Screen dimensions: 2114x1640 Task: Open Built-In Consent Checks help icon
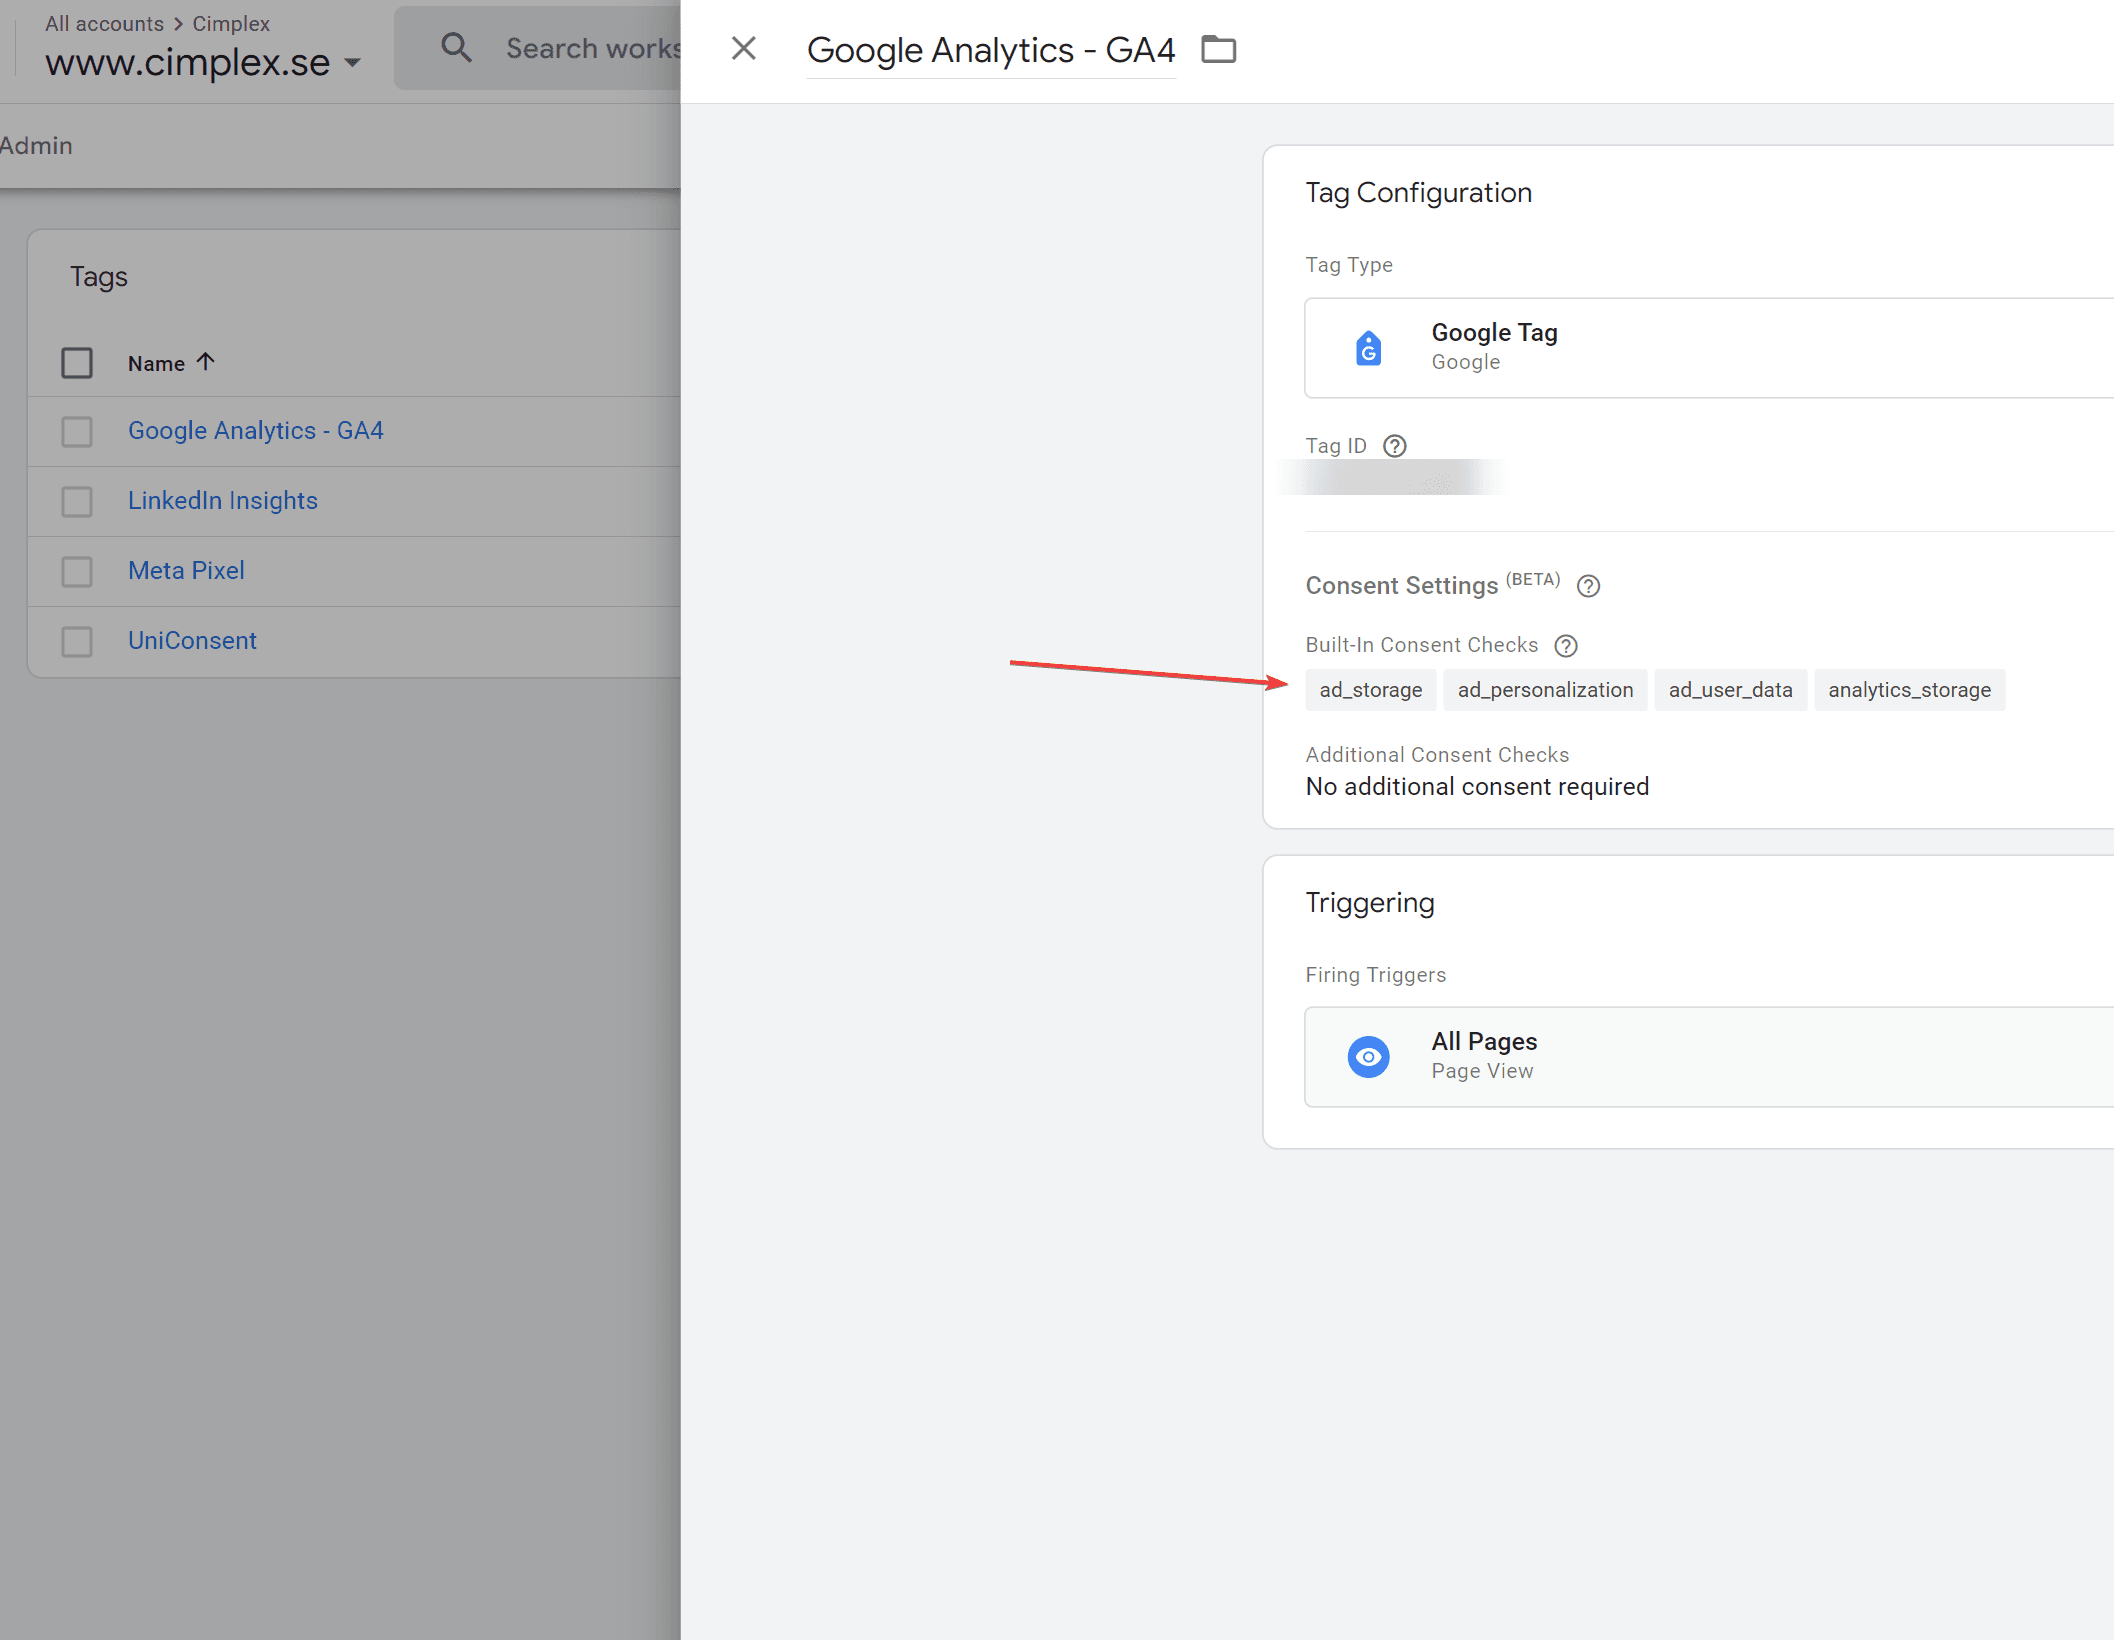tap(1566, 646)
